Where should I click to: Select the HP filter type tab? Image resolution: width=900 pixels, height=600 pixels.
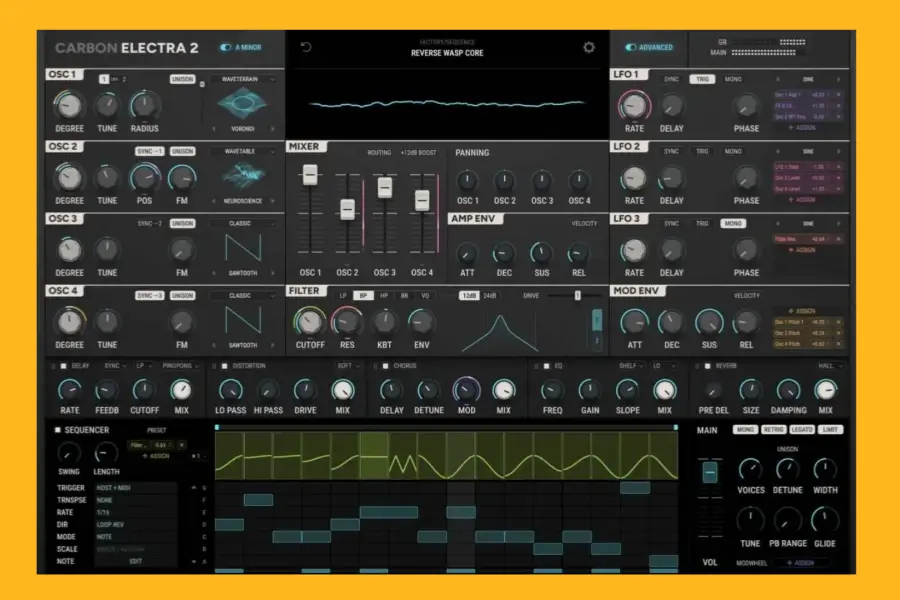[x=384, y=296]
